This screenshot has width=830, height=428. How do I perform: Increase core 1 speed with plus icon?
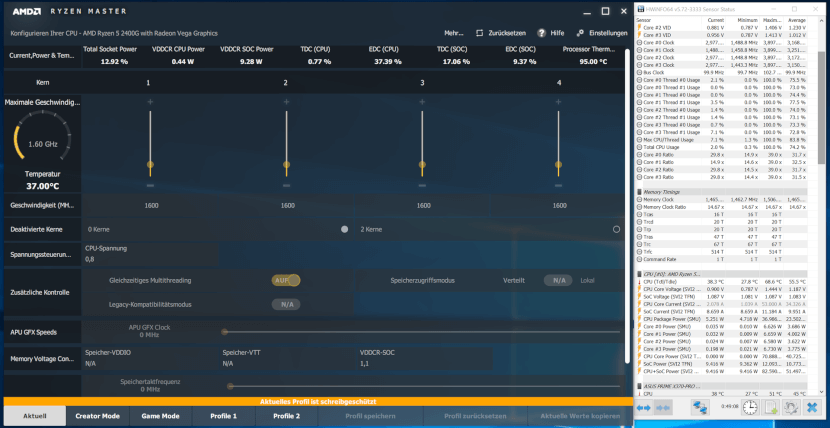tap(150, 102)
